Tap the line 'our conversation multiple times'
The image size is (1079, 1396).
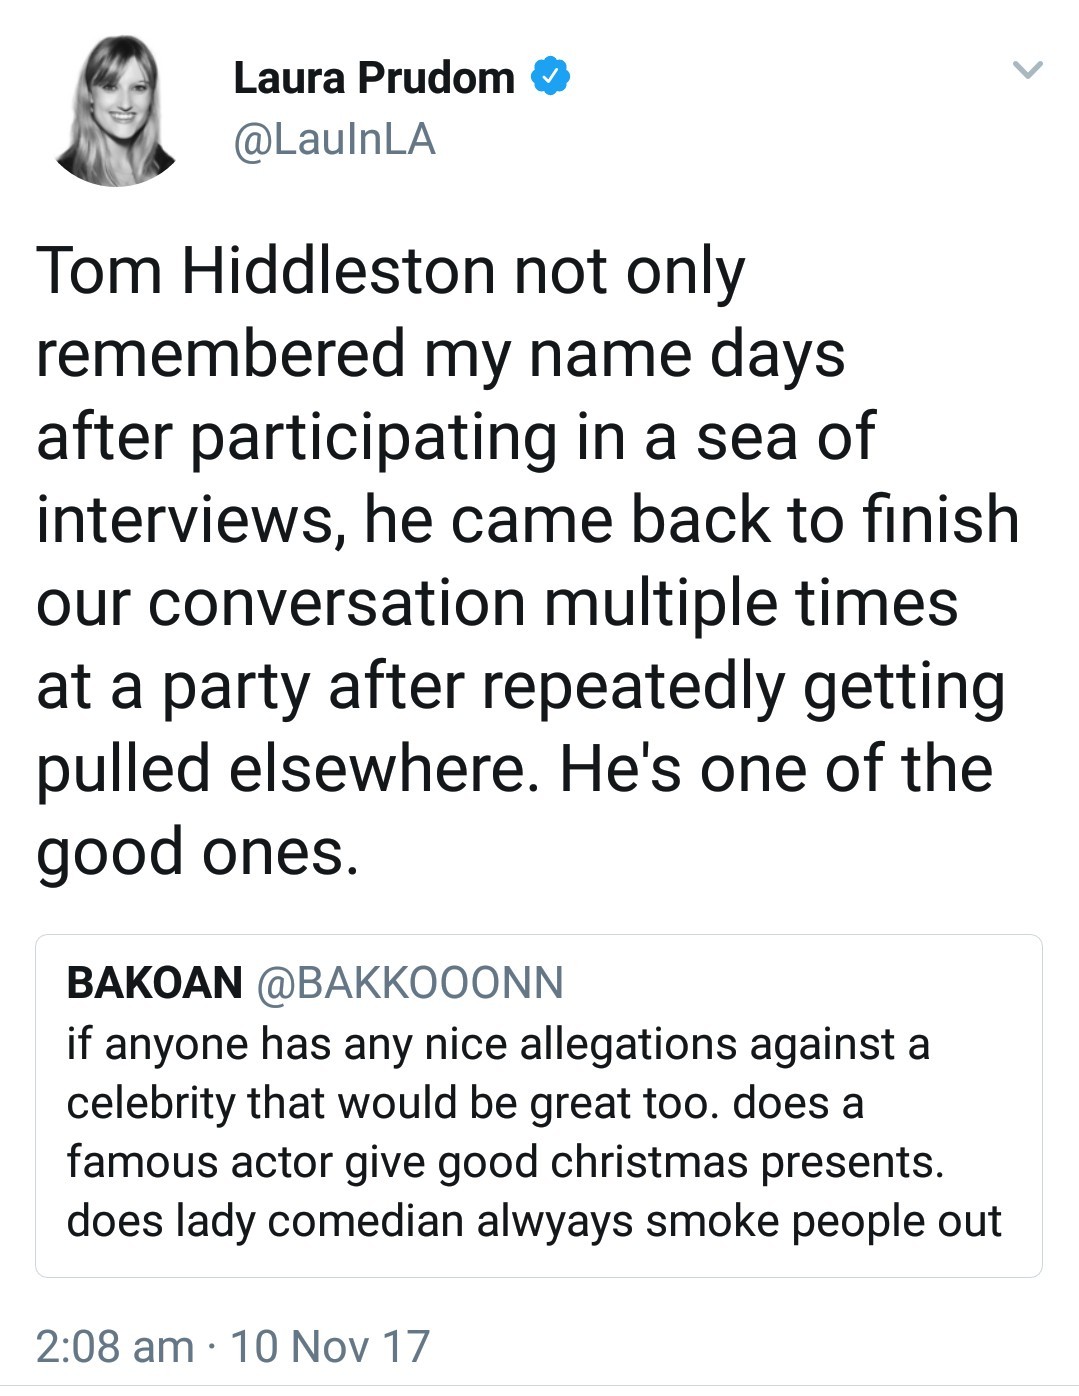(497, 604)
